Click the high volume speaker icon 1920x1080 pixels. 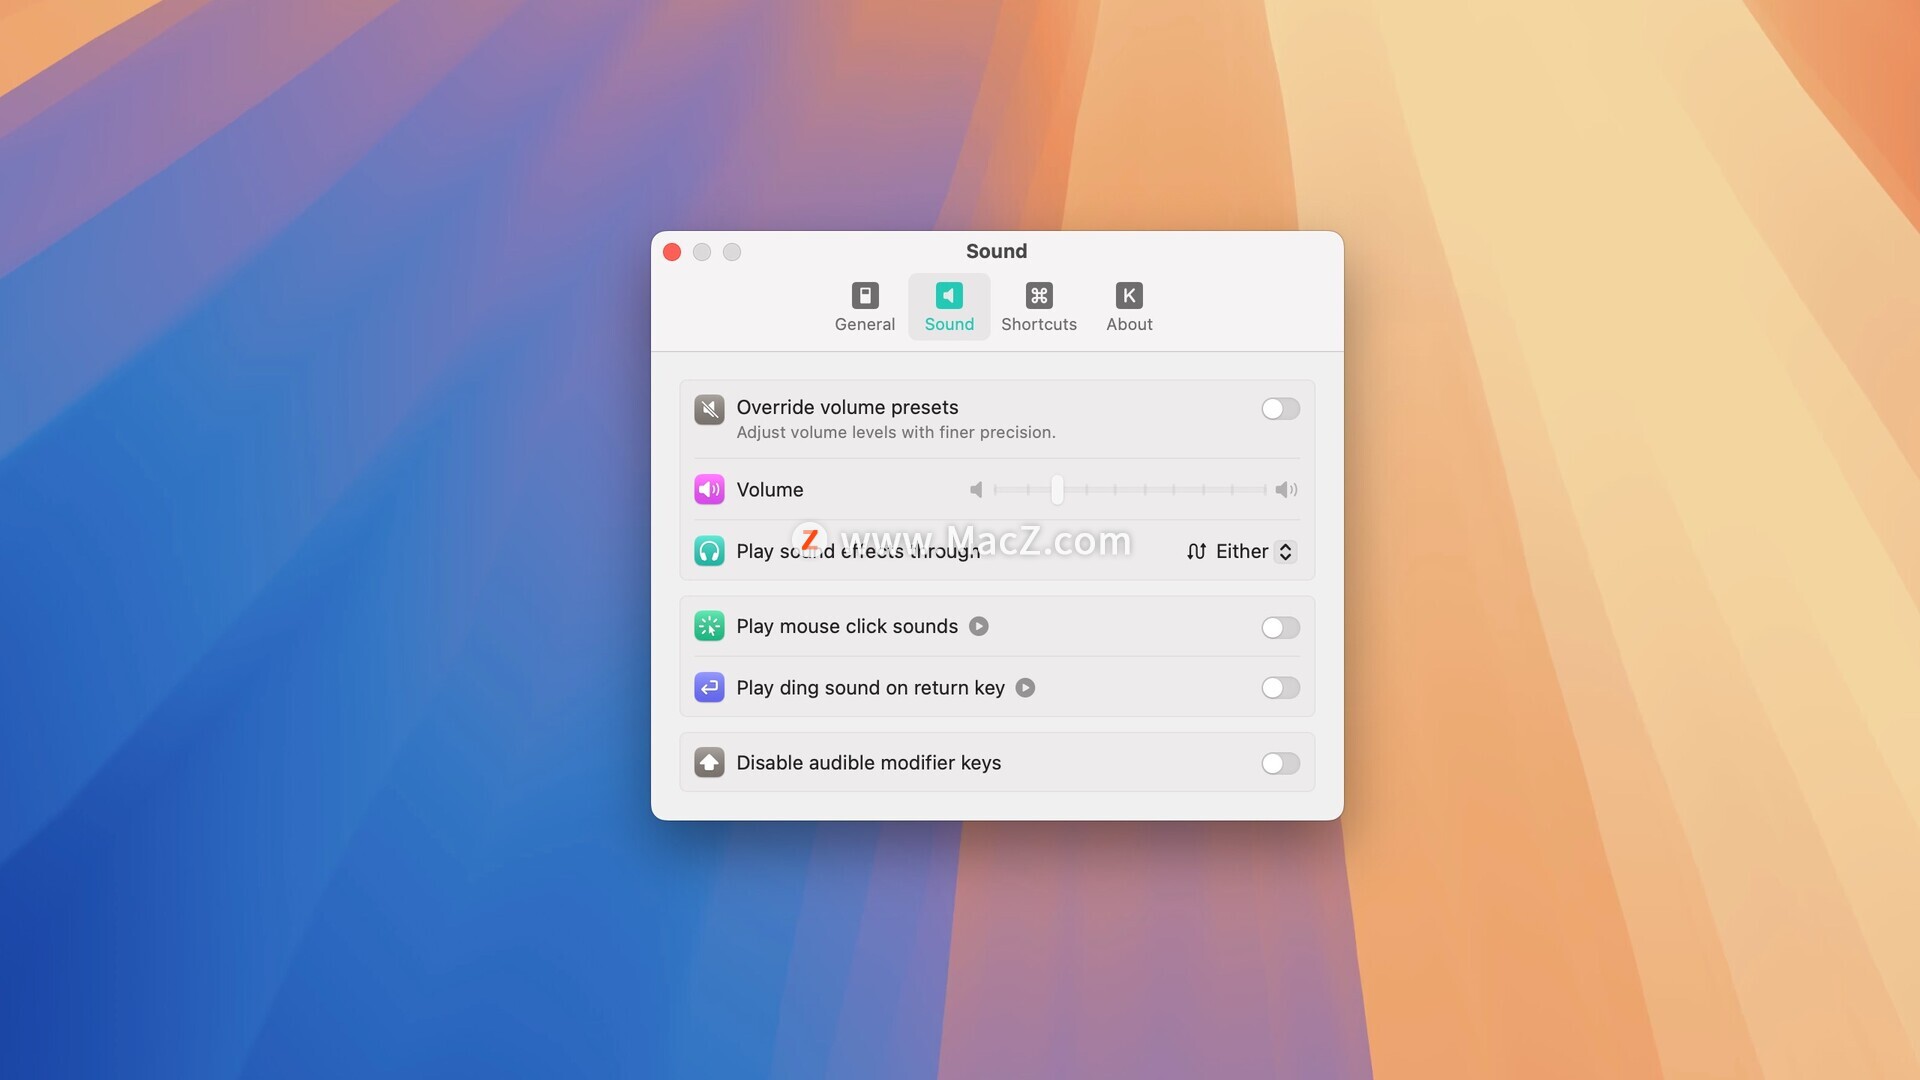point(1286,490)
